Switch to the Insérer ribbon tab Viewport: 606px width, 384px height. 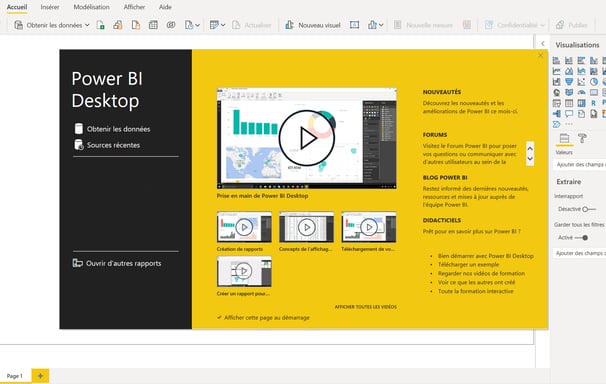point(50,7)
